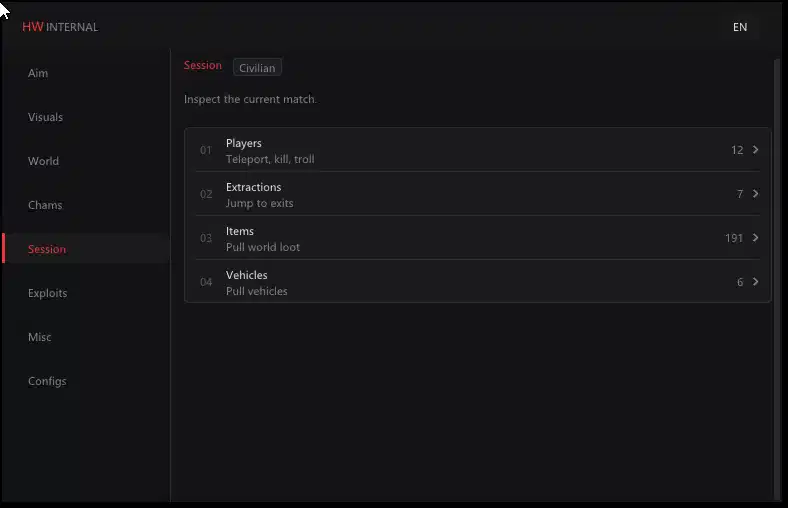The width and height of the screenshot is (788, 508).
Task: Click the row number 01
Action: click(206, 150)
